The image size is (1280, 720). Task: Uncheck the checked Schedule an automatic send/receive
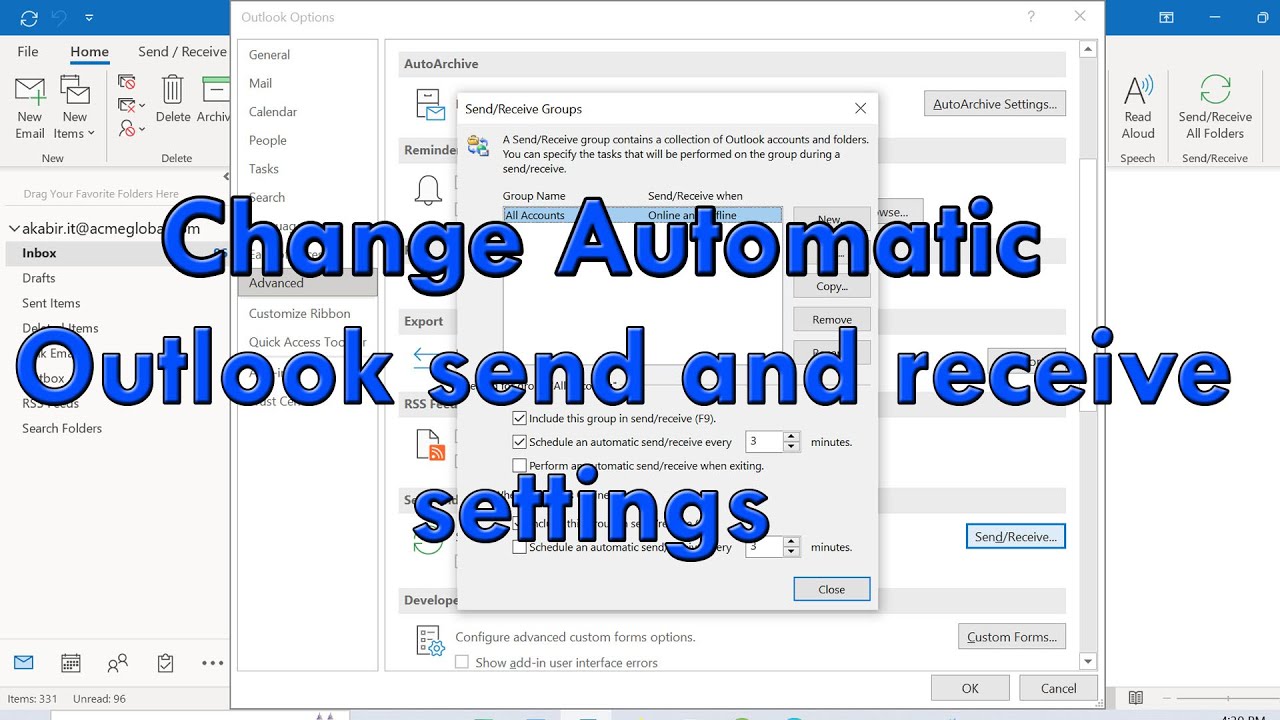[x=519, y=441]
